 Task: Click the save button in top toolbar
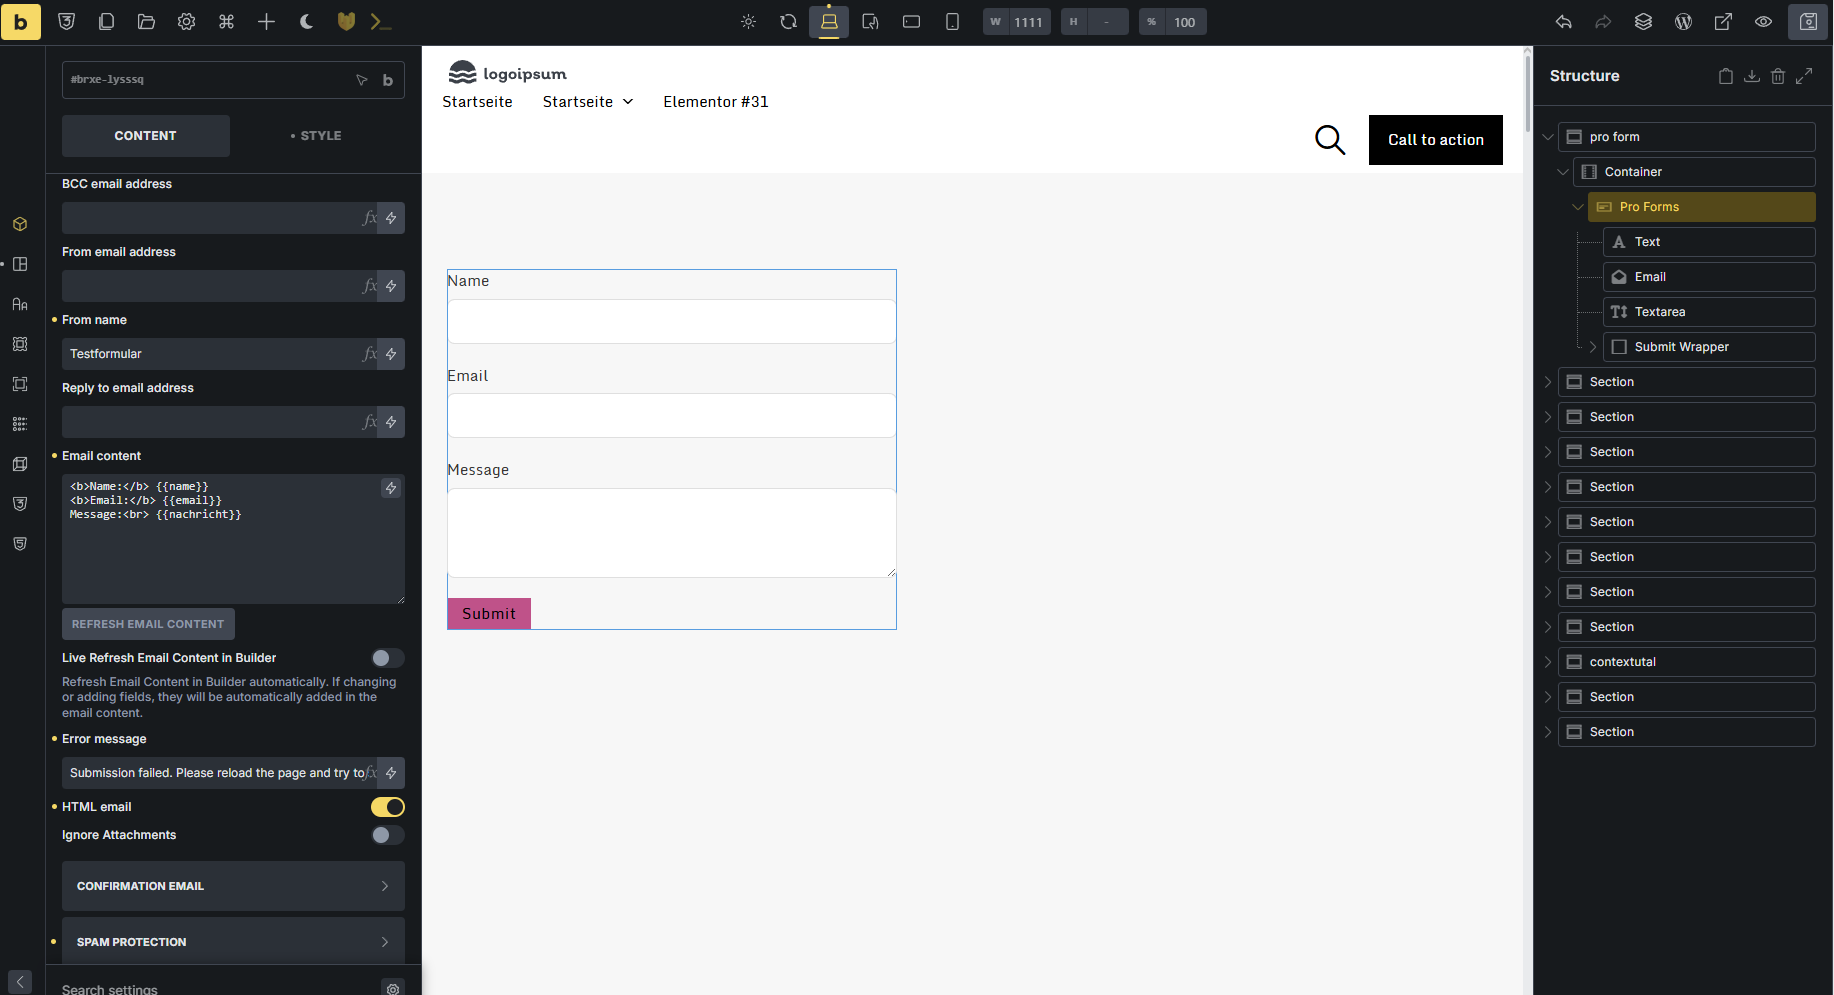click(x=1808, y=22)
